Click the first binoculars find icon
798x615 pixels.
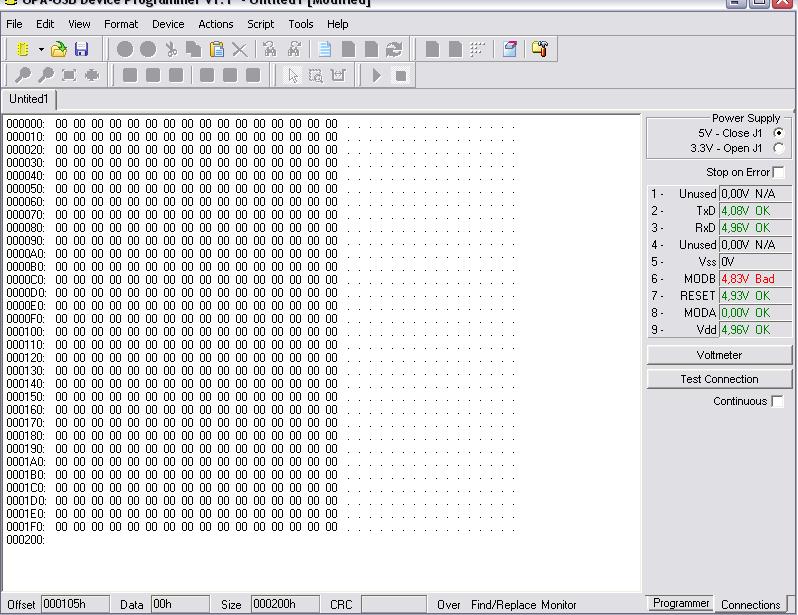point(270,49)
